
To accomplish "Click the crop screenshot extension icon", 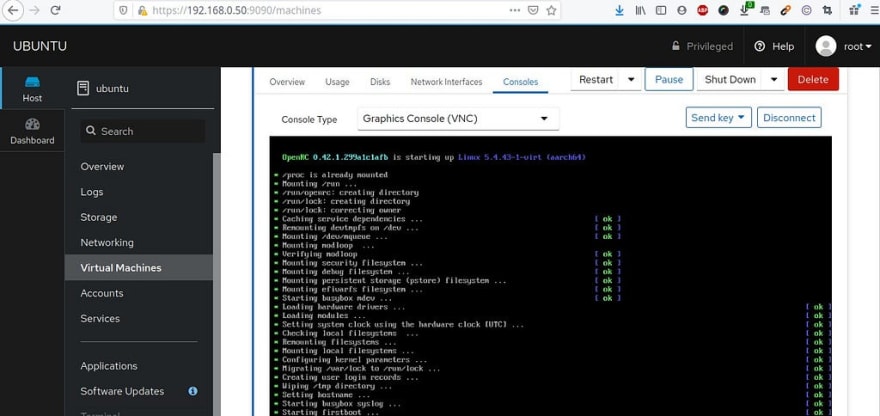I will 827,10.
